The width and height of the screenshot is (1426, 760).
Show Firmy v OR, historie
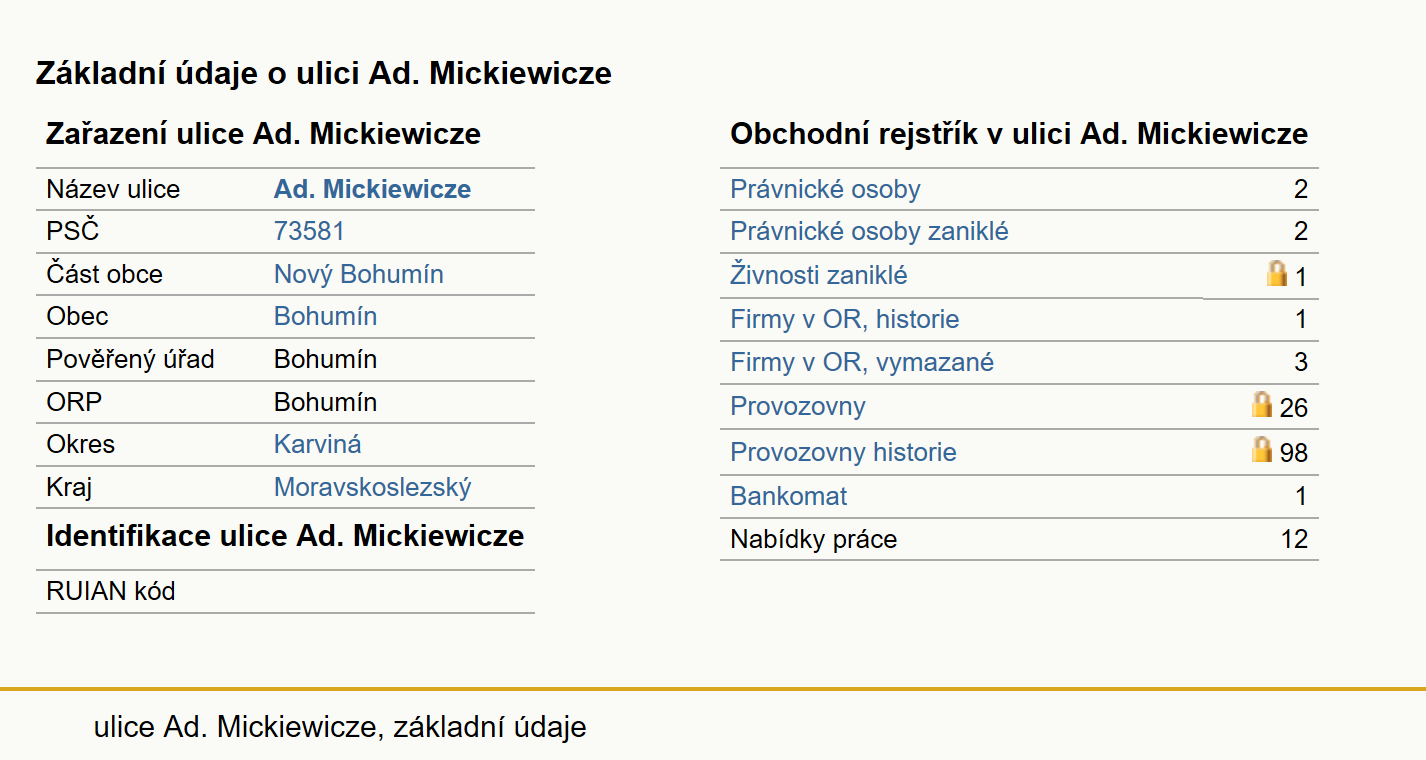click(845, 320)
